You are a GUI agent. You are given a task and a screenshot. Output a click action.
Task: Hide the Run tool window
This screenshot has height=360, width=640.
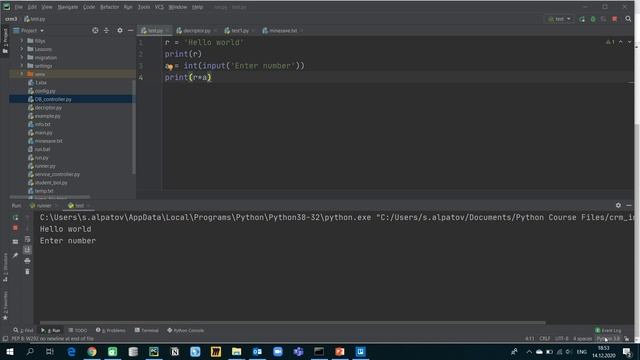(629, 205)
